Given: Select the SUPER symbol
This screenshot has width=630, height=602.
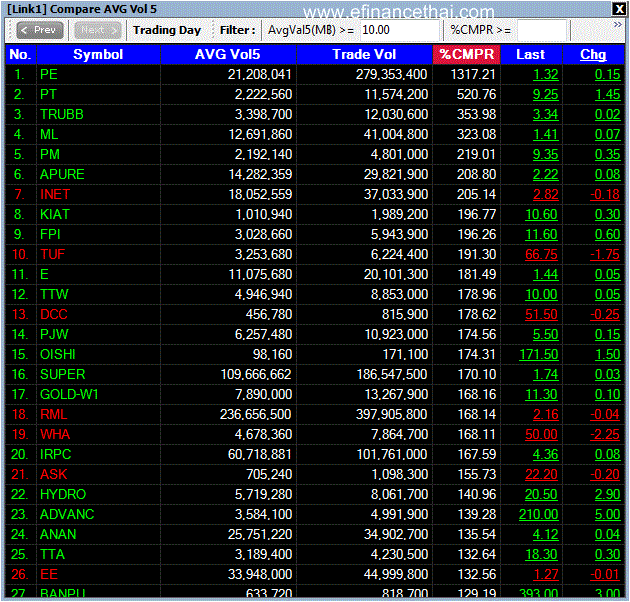Looking at the screenshot, I should point(63,375).
